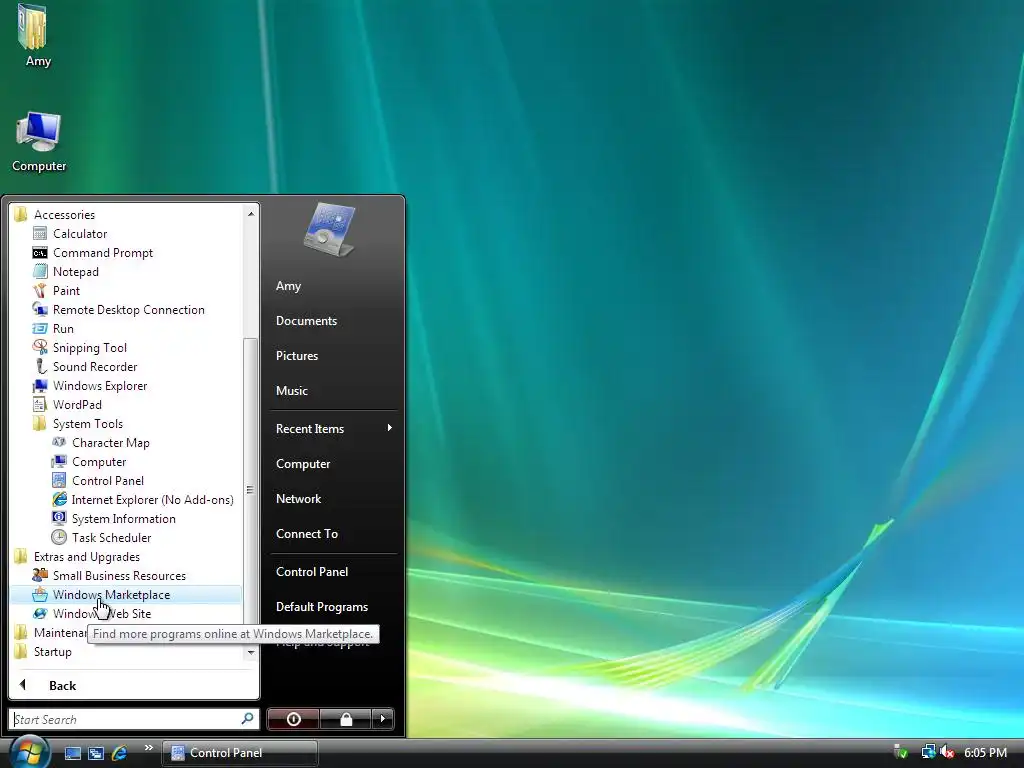Open Windows Explorer from Accessories
This screenshot has height=768, width=1024.
(100, 385)
